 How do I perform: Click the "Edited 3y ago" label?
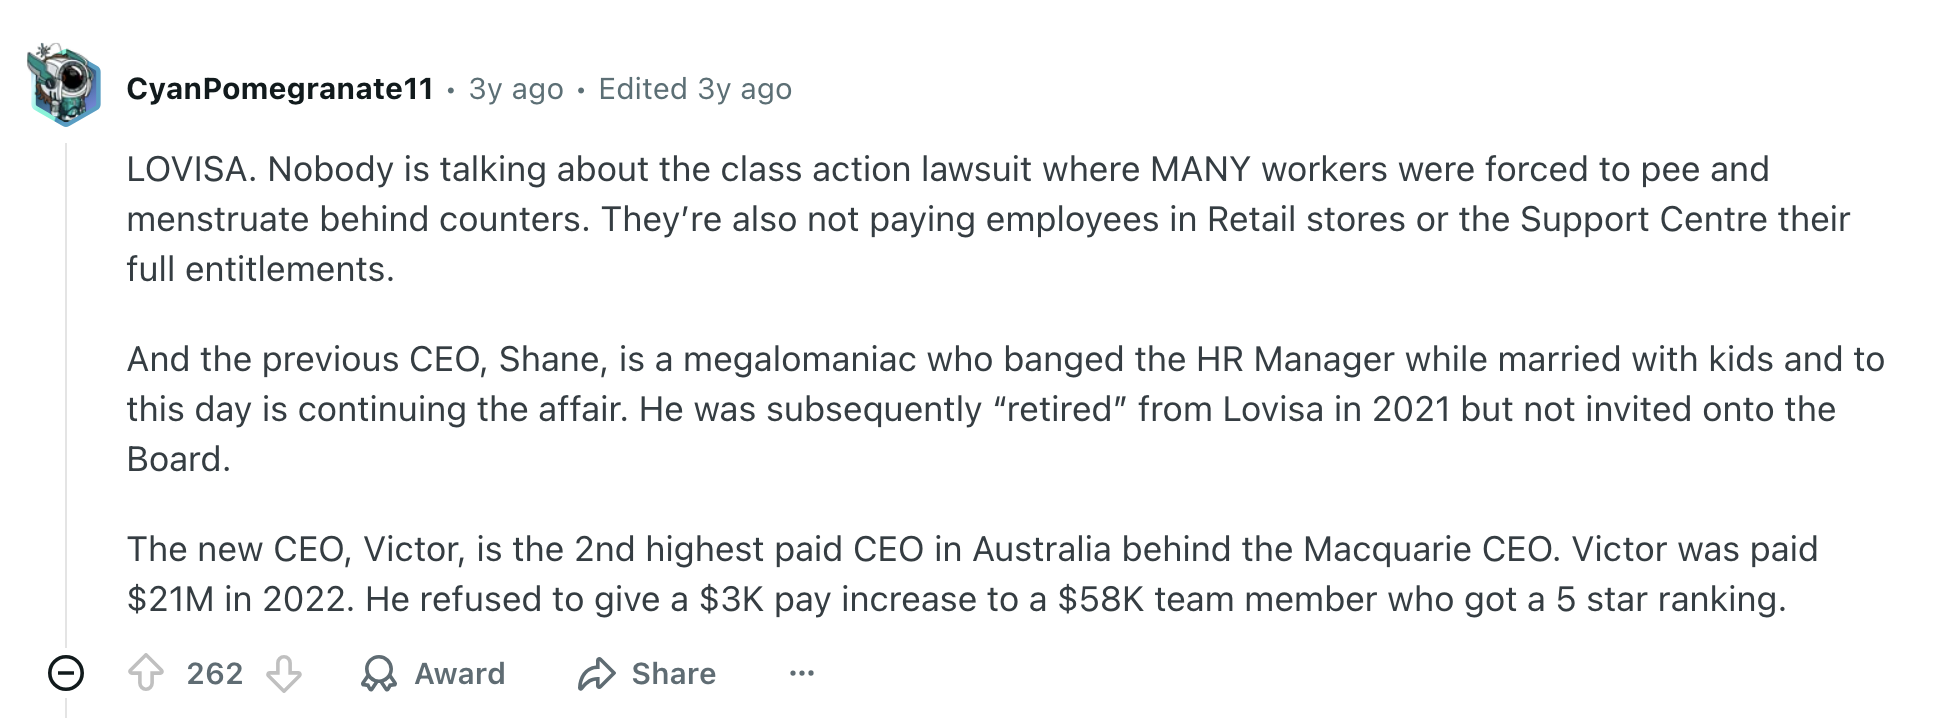pyautogui.click(x=695, y=89)
